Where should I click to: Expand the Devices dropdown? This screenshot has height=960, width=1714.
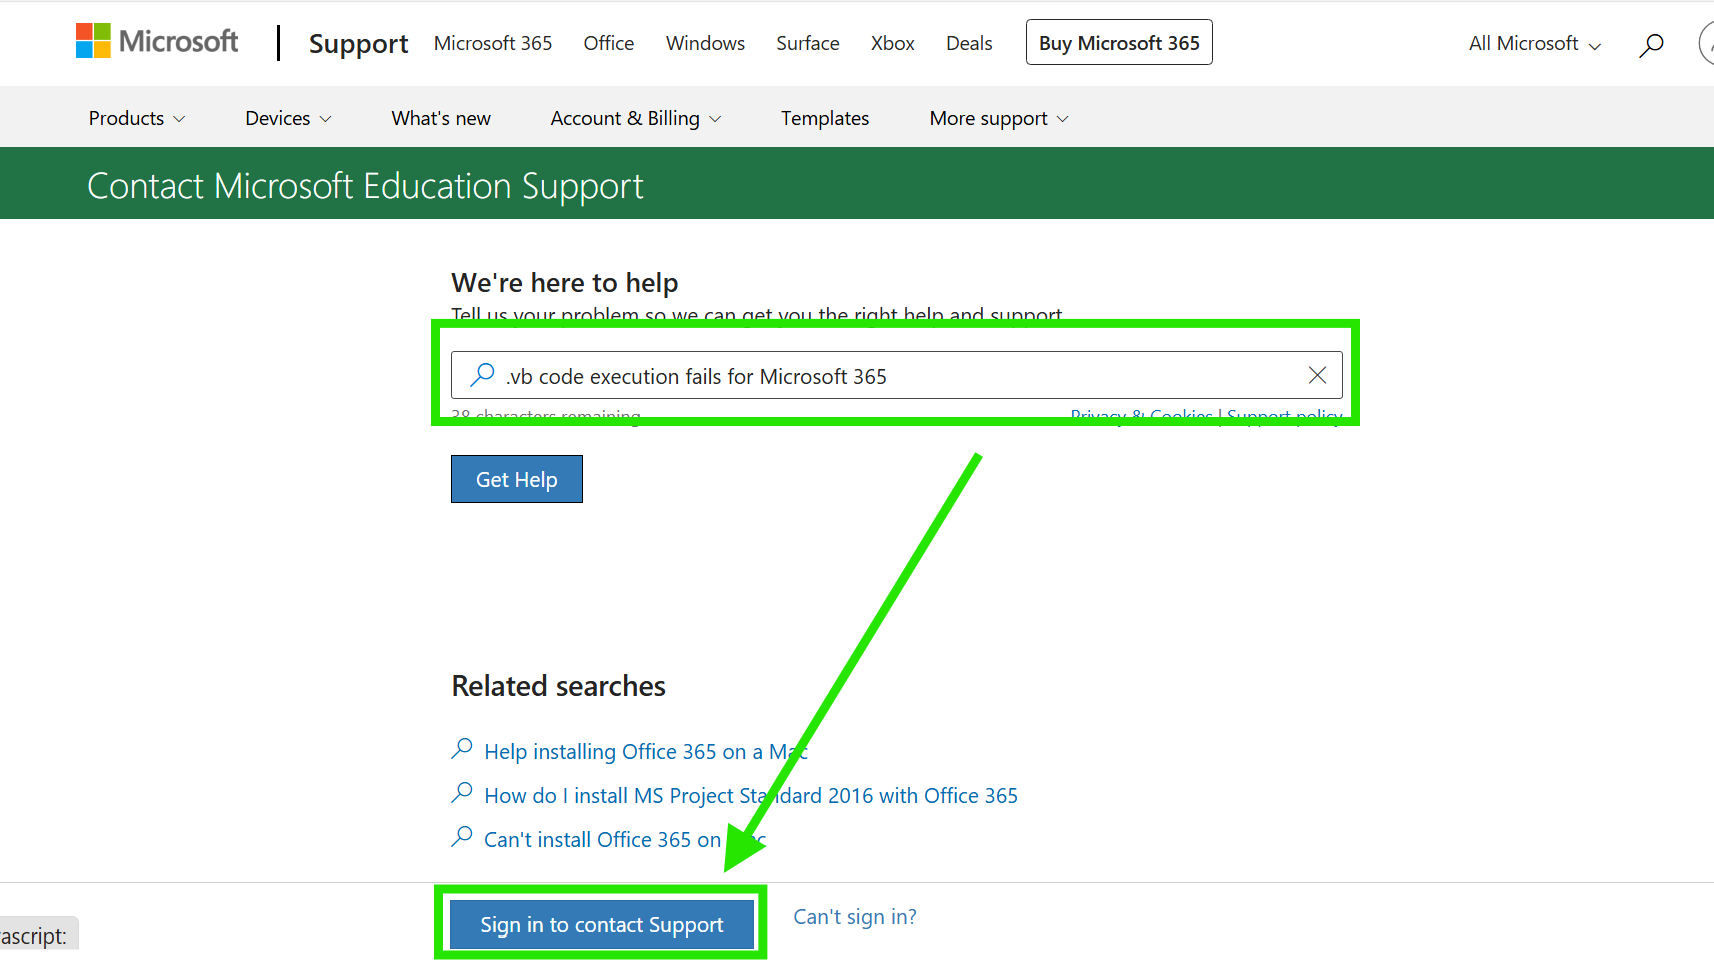288,118
